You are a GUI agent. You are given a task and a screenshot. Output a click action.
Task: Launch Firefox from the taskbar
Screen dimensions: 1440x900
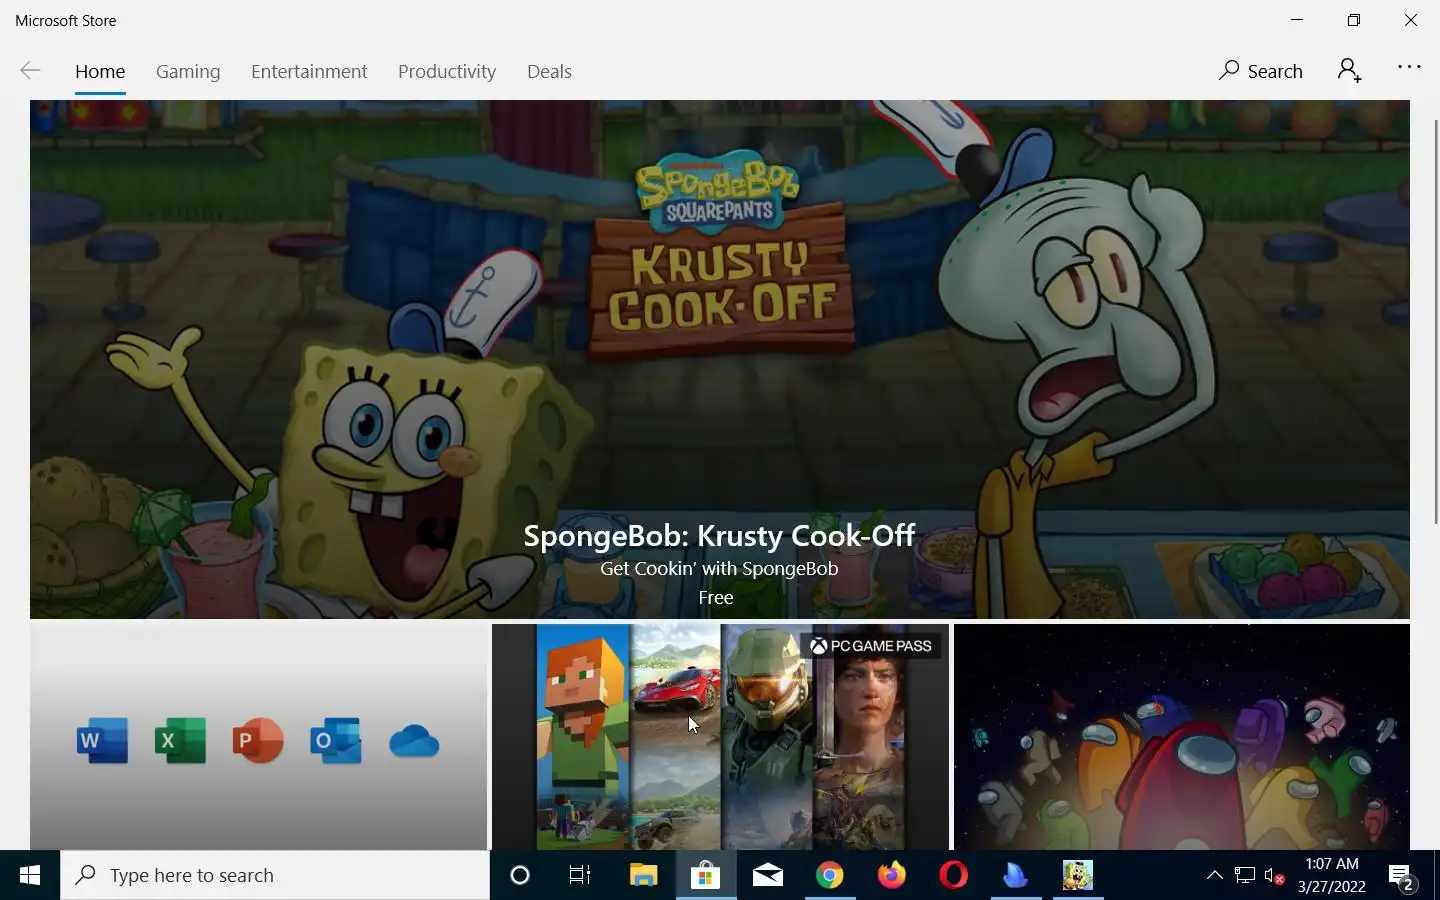click(x=891, y=875)
